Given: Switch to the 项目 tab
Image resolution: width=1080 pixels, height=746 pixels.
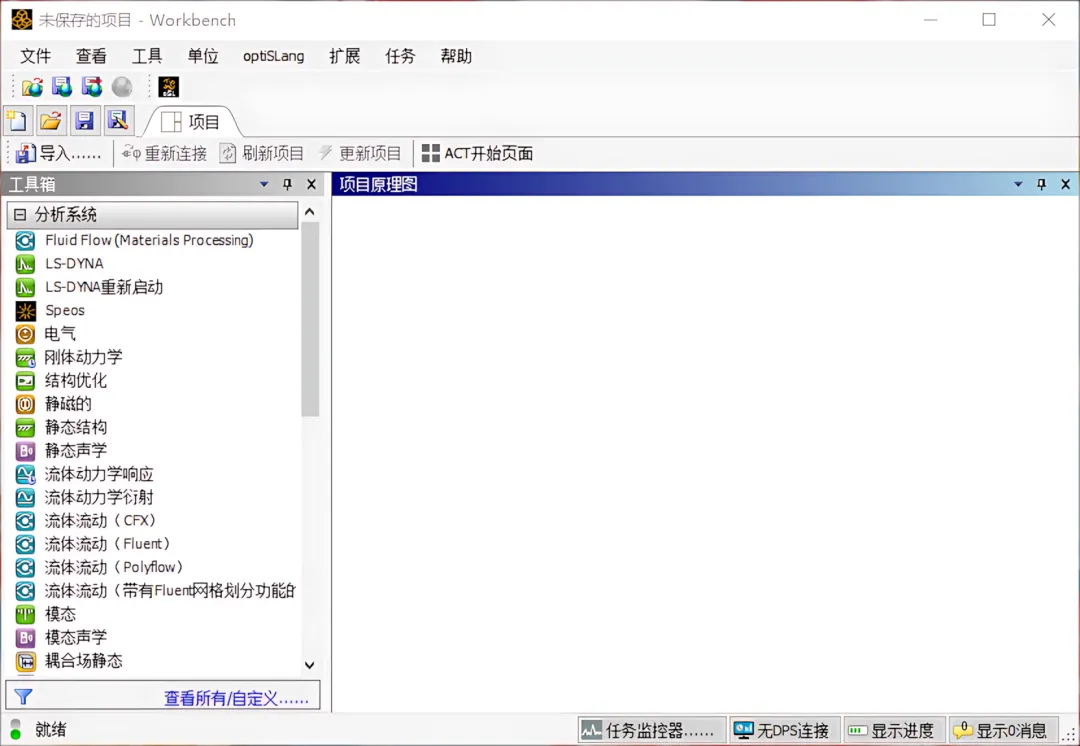Looking at the screenshot, I should tap(191, 122).
